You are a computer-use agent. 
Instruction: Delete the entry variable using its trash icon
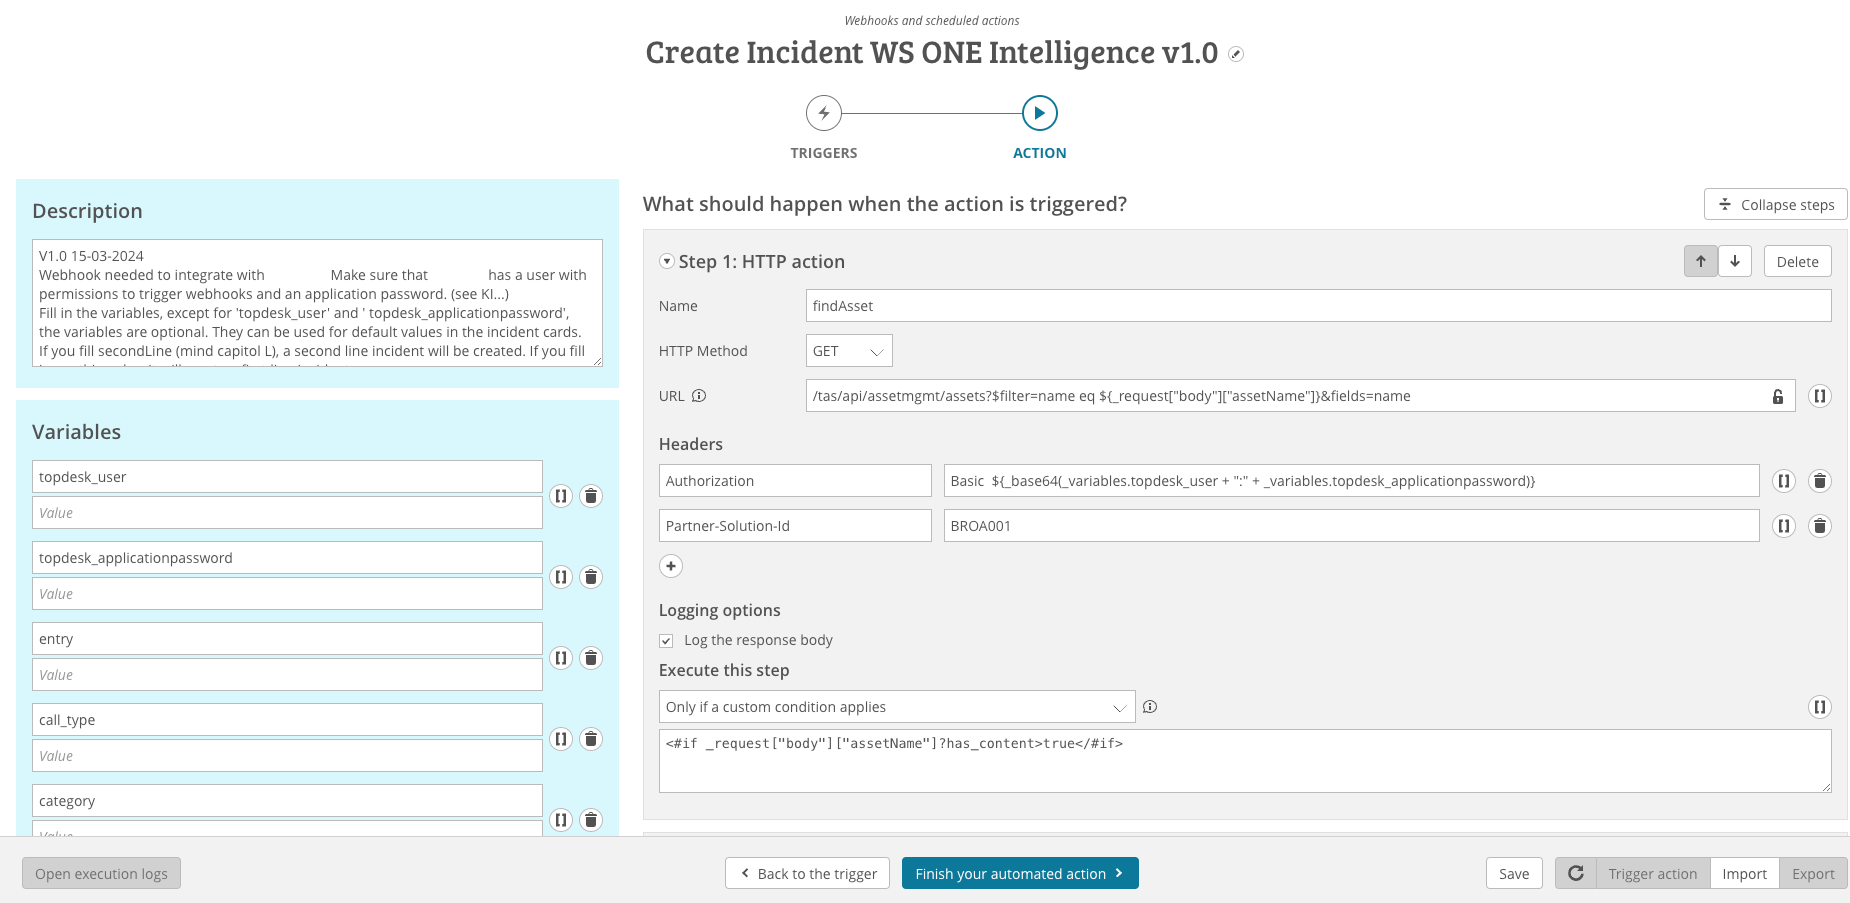[x=591, y=658]
